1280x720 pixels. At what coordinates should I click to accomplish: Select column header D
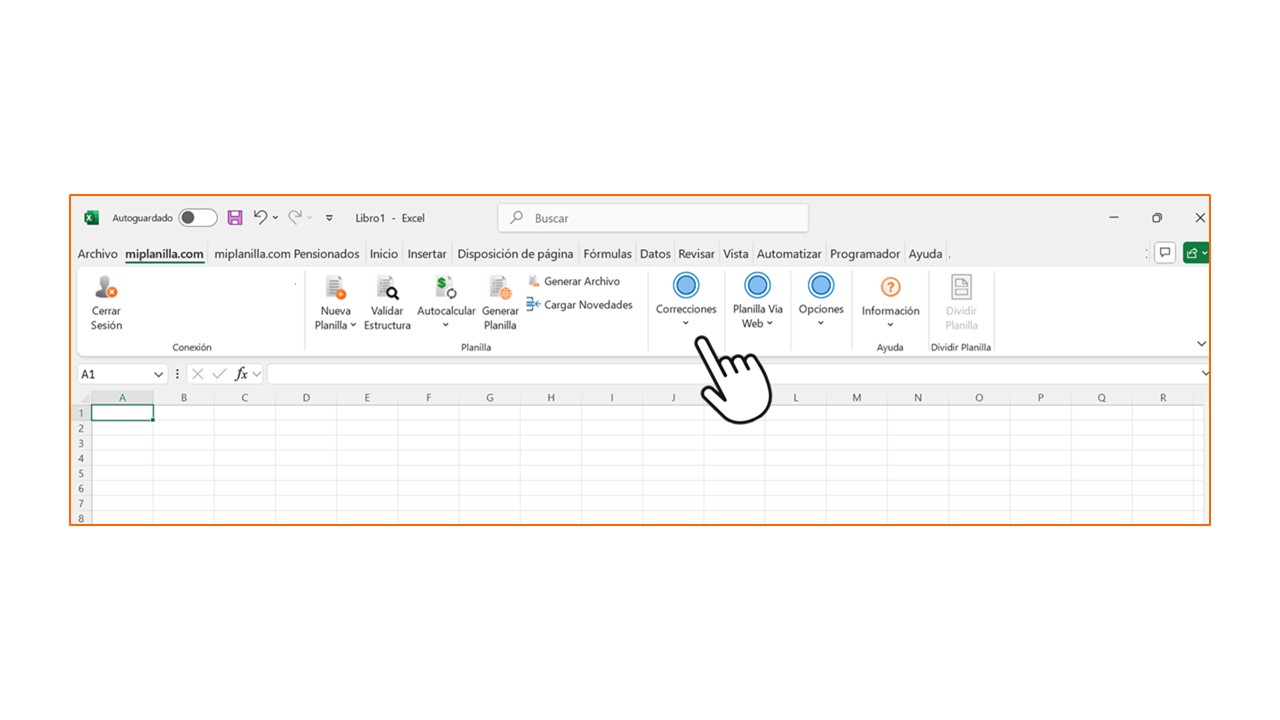pos(306,398)
